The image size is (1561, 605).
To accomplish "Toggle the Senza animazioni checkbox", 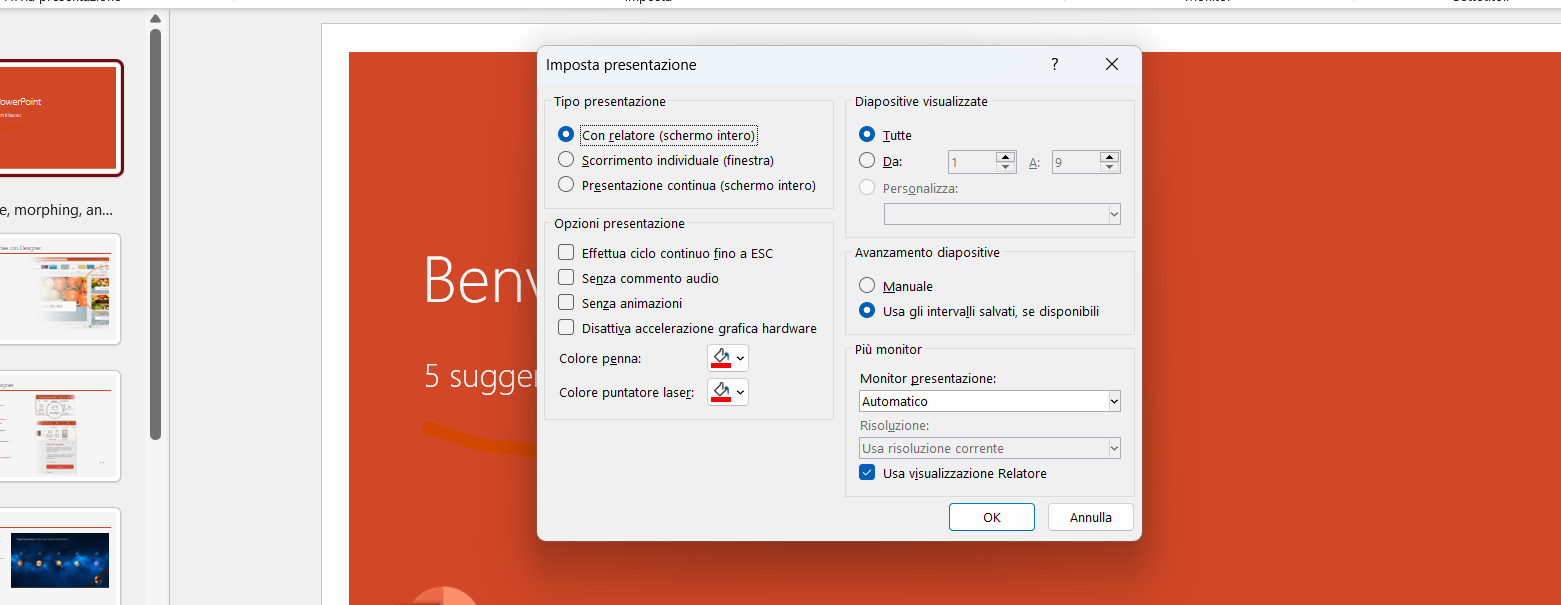I will (566, 303).
